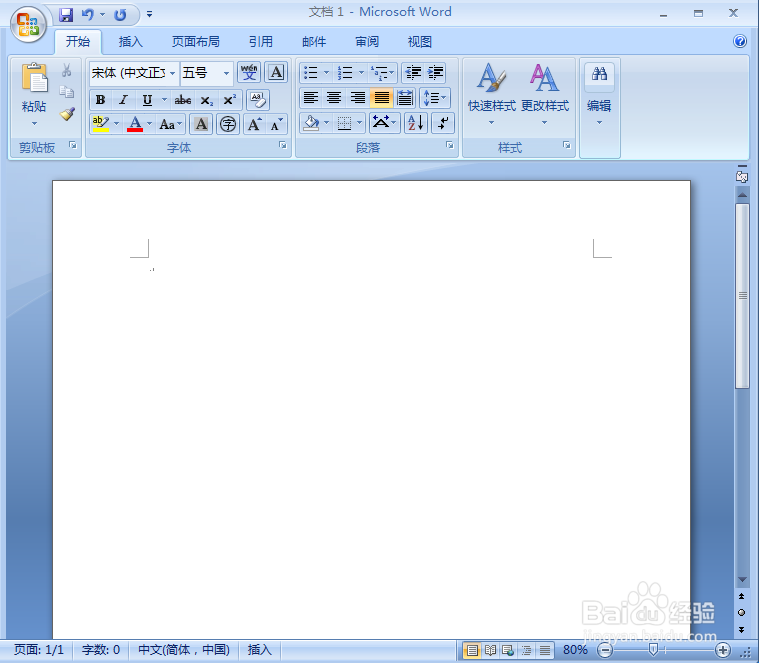Switch to 视图 tab
Image resolution: width=759 pixels, height=663 pixels.
pyautogui.click(x=420, y=42)
